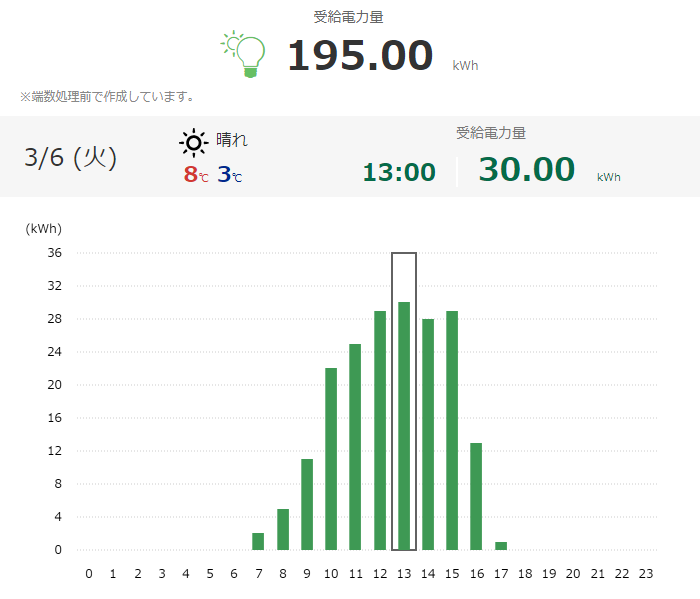Click hour label 18 on x-axis
The height and width of the screenshot is (599, 700).
[525, 574]
